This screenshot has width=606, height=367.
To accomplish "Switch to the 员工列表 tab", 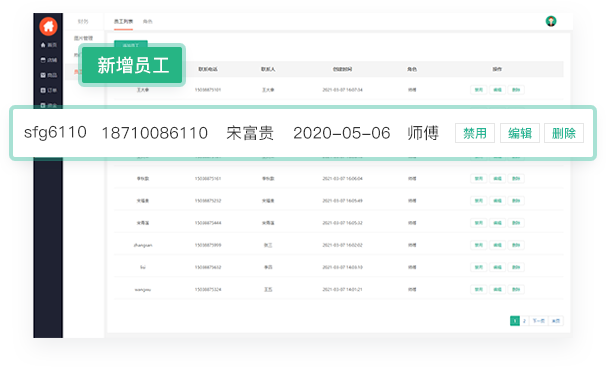I will click(123, 22).
